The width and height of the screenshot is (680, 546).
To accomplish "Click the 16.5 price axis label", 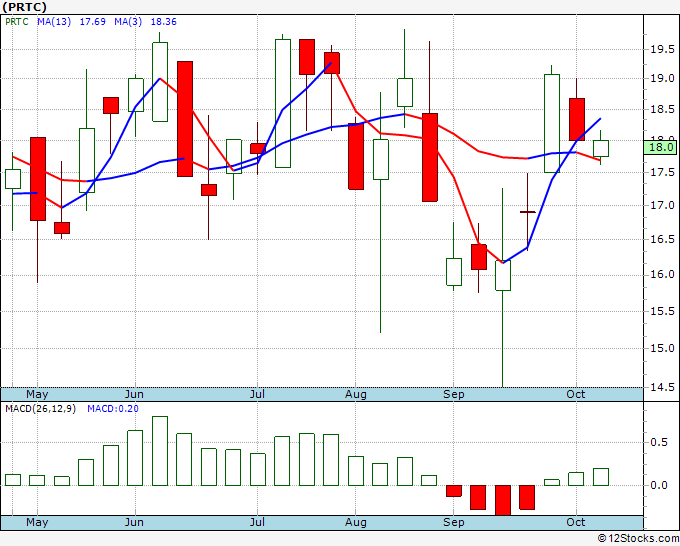I will pyautogui.click(x=662, y=239).
